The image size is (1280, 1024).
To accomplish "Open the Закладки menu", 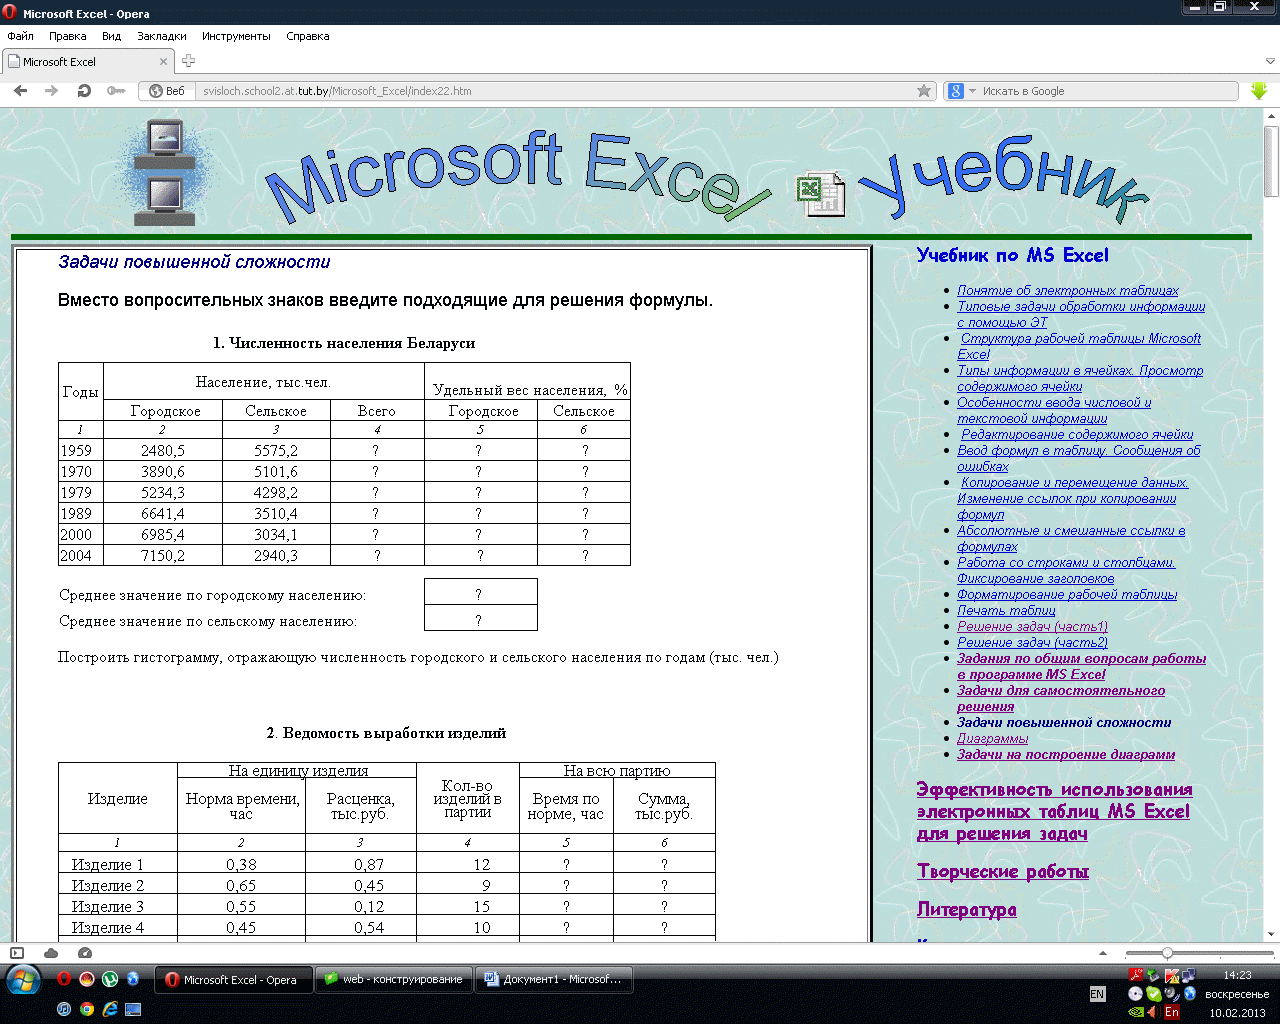I will coord(162,36).
